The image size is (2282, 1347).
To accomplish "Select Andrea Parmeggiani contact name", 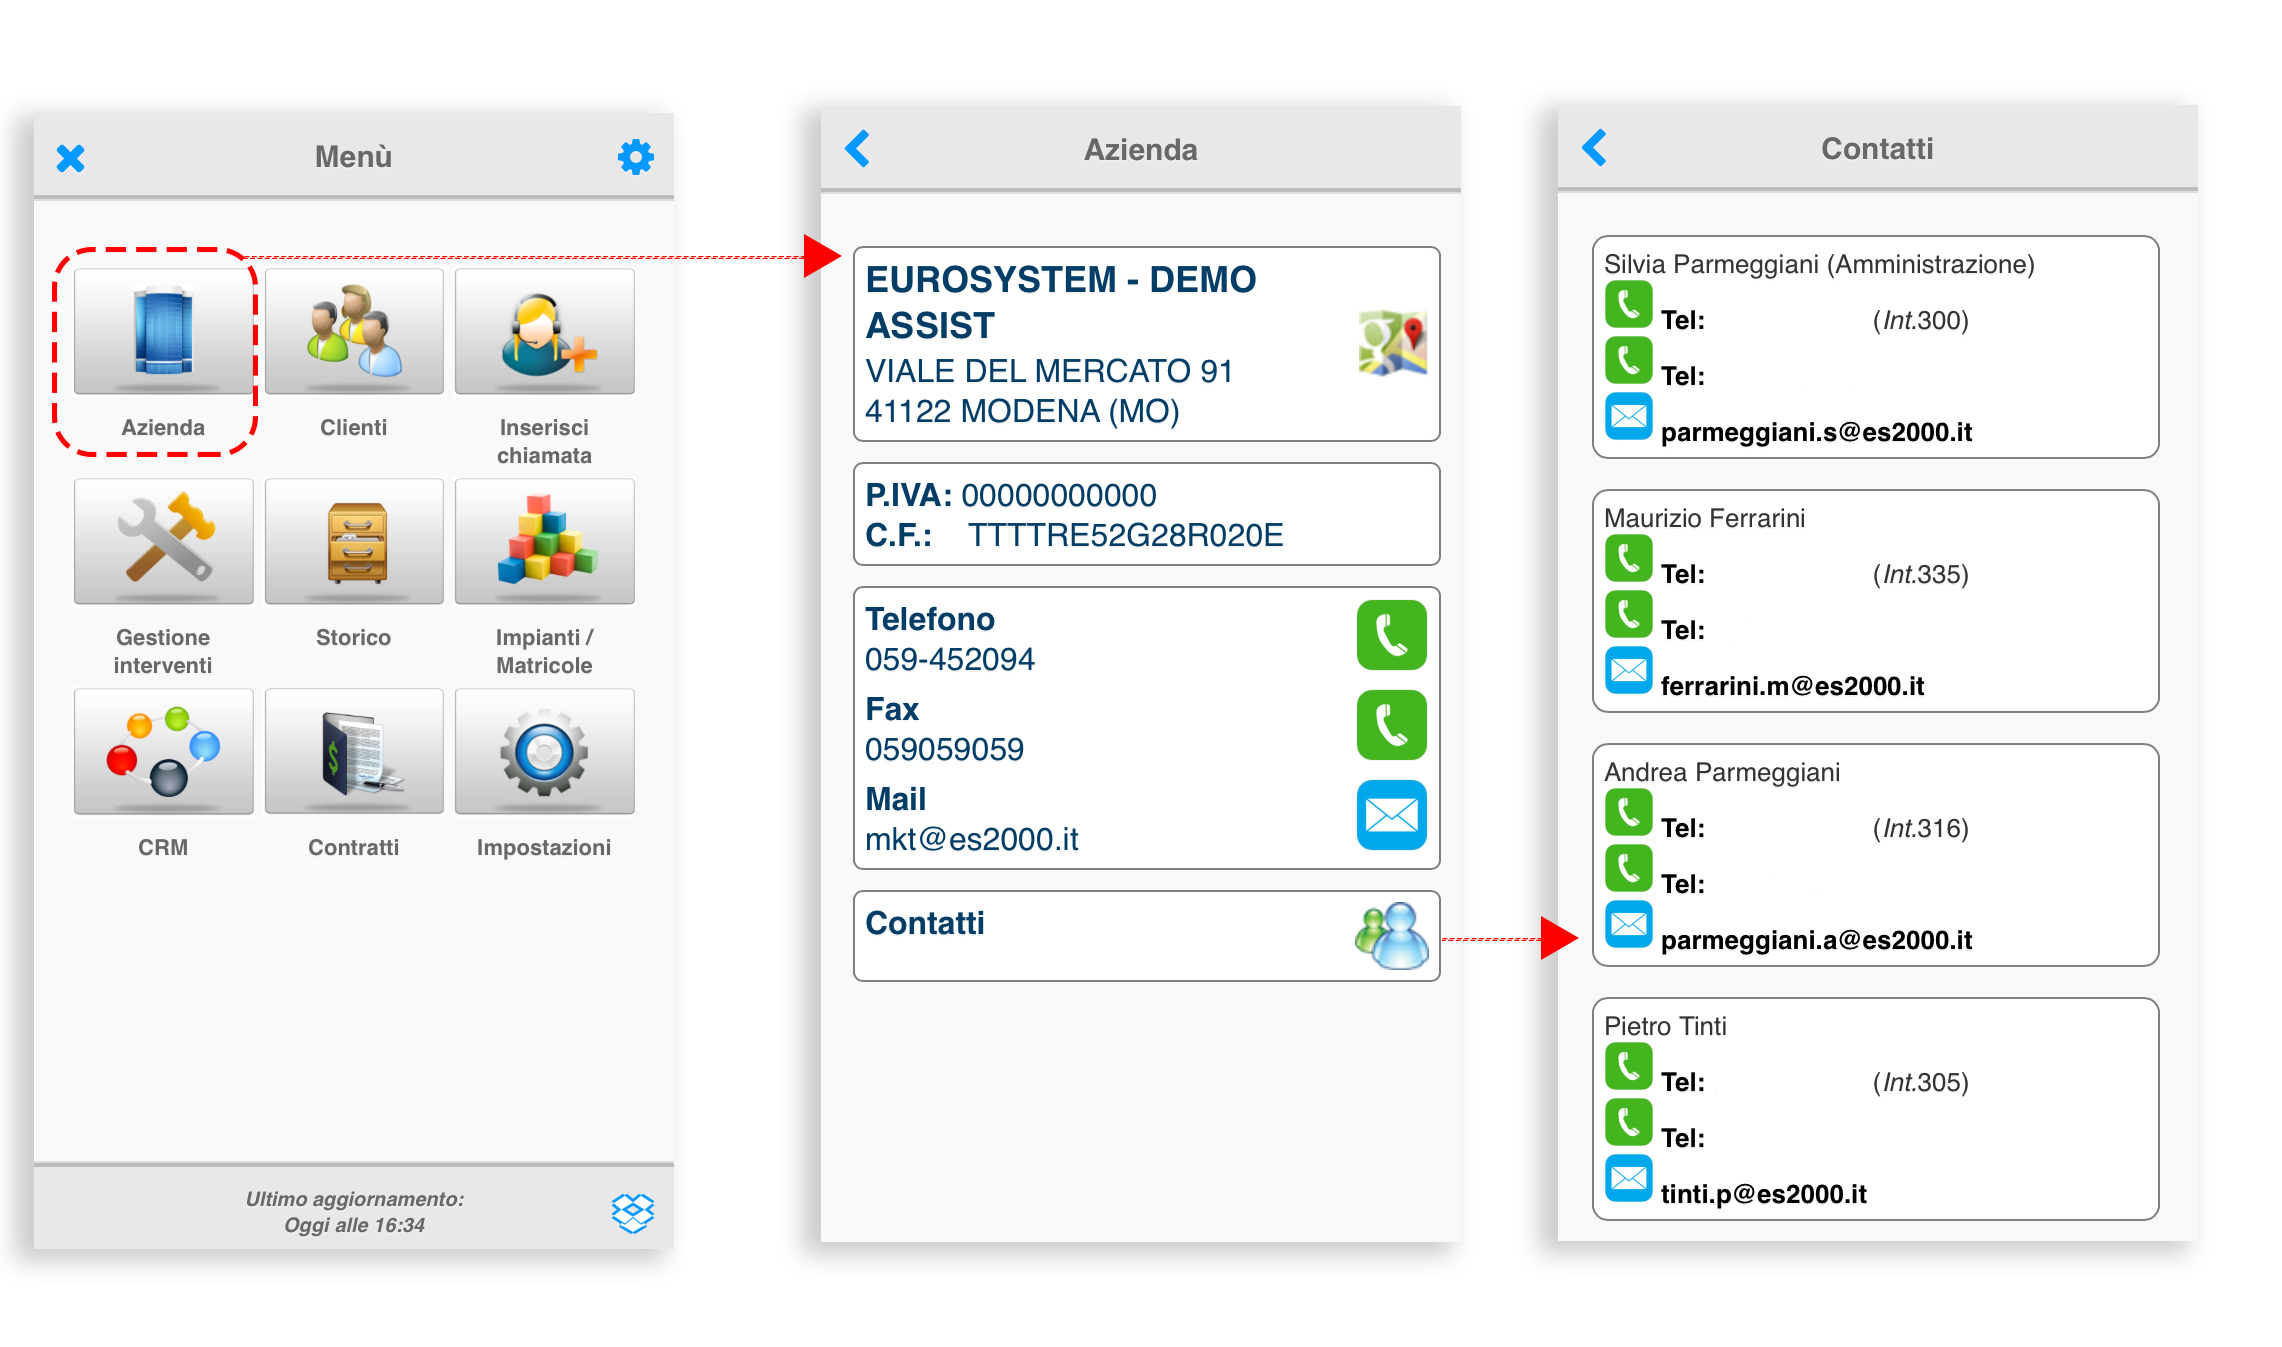I will [x=1722, y=772].
